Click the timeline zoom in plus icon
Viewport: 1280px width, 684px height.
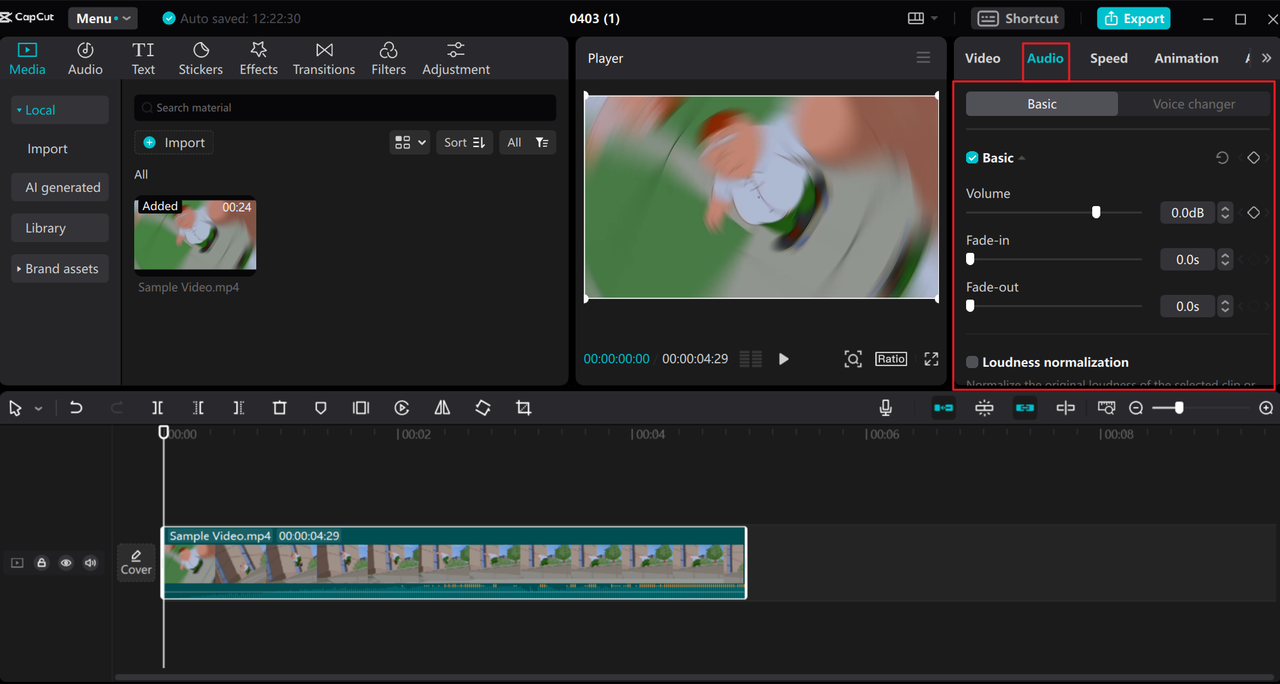1266,408
